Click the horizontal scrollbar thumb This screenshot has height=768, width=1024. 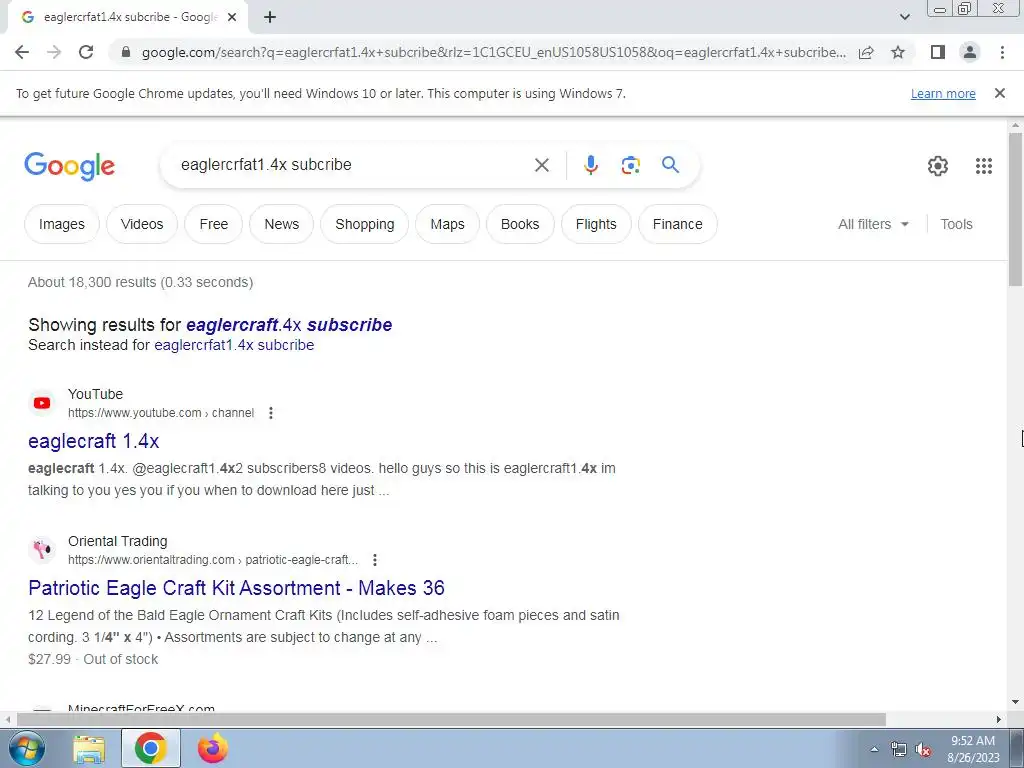451,719
